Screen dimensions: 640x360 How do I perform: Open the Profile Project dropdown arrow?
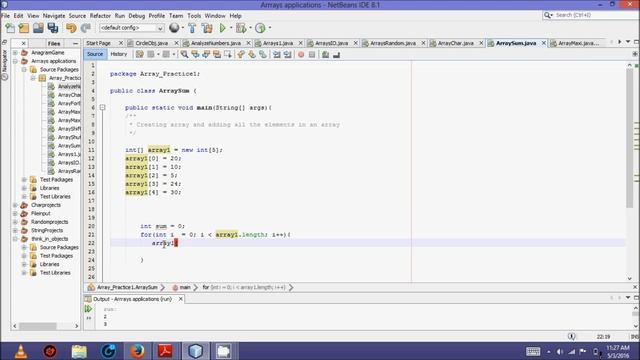coord(269,28)
